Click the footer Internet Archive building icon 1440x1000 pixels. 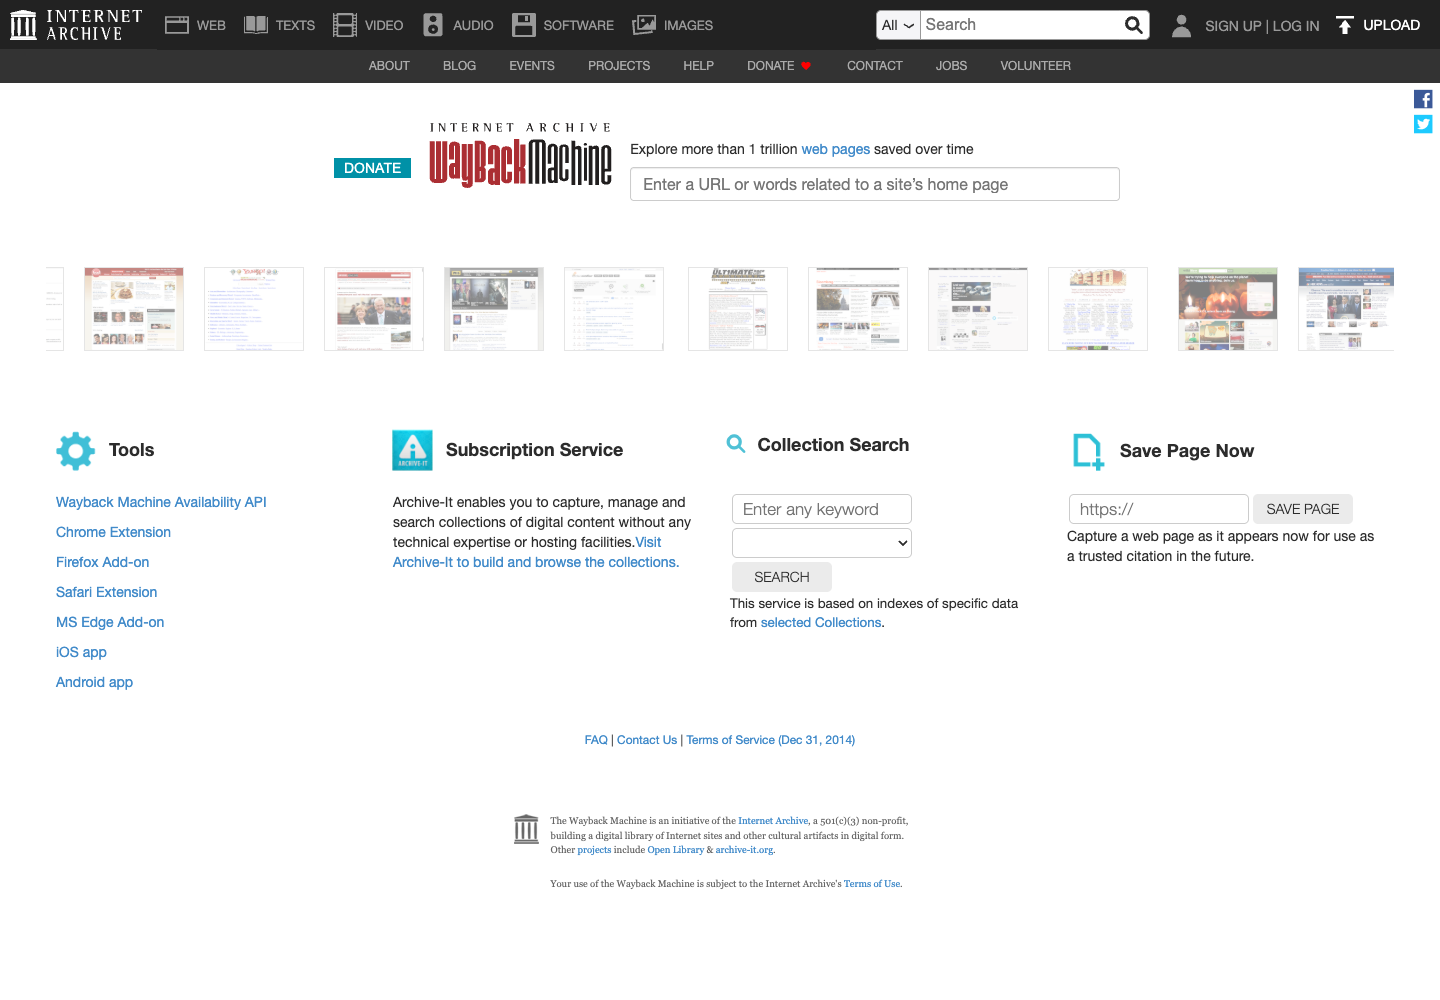pyautogui.click(x=526, y=829)
